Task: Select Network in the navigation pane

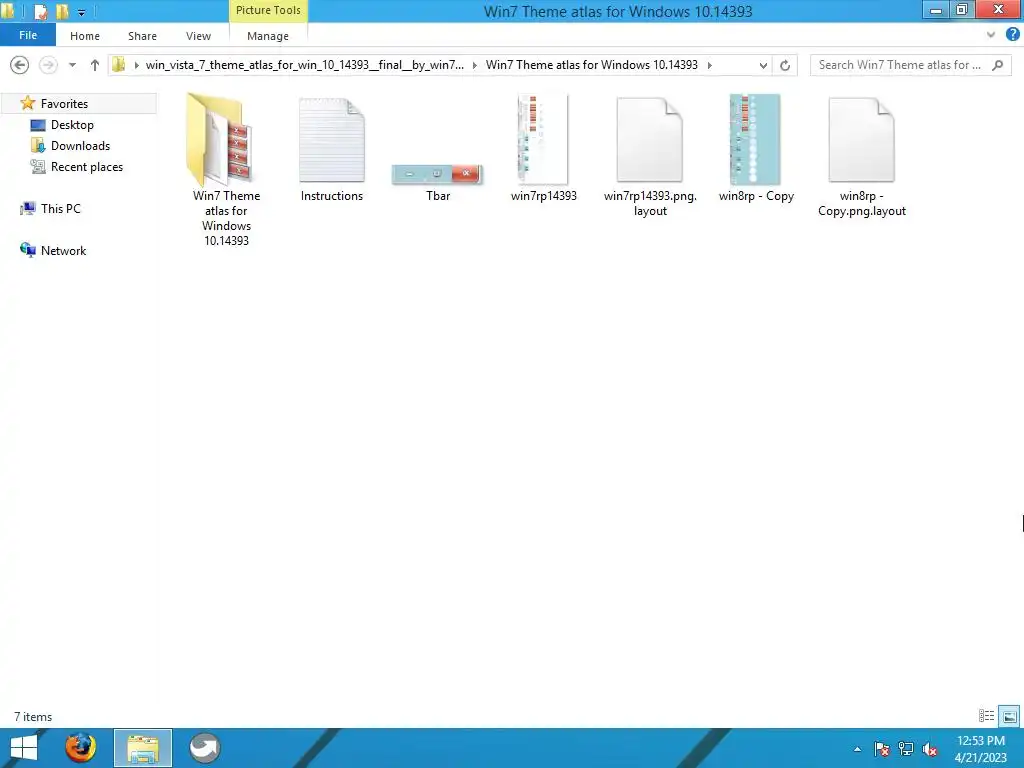Action: tap(63, 251)
